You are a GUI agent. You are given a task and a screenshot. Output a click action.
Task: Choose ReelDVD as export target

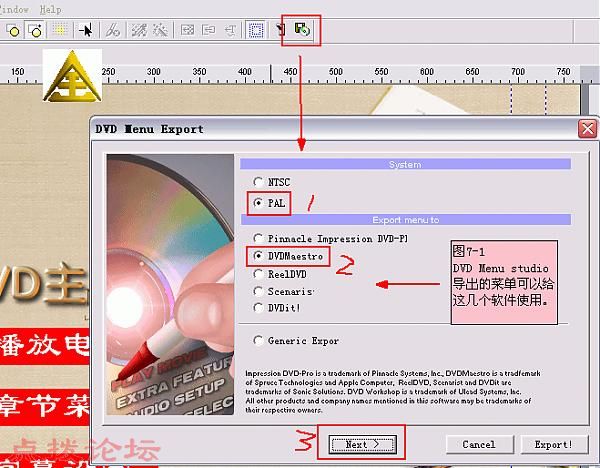tap(280, 274)
